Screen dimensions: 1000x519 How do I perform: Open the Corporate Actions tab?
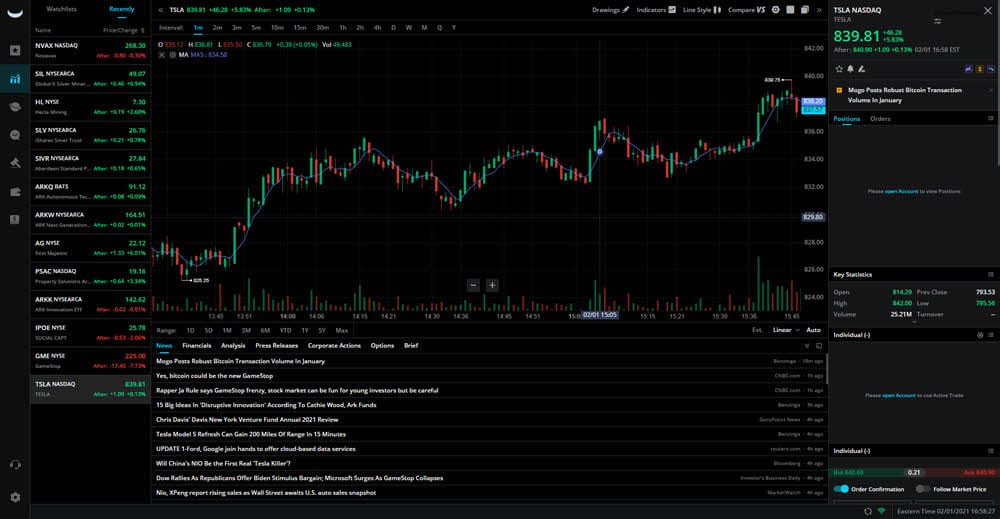pos(334,346)
